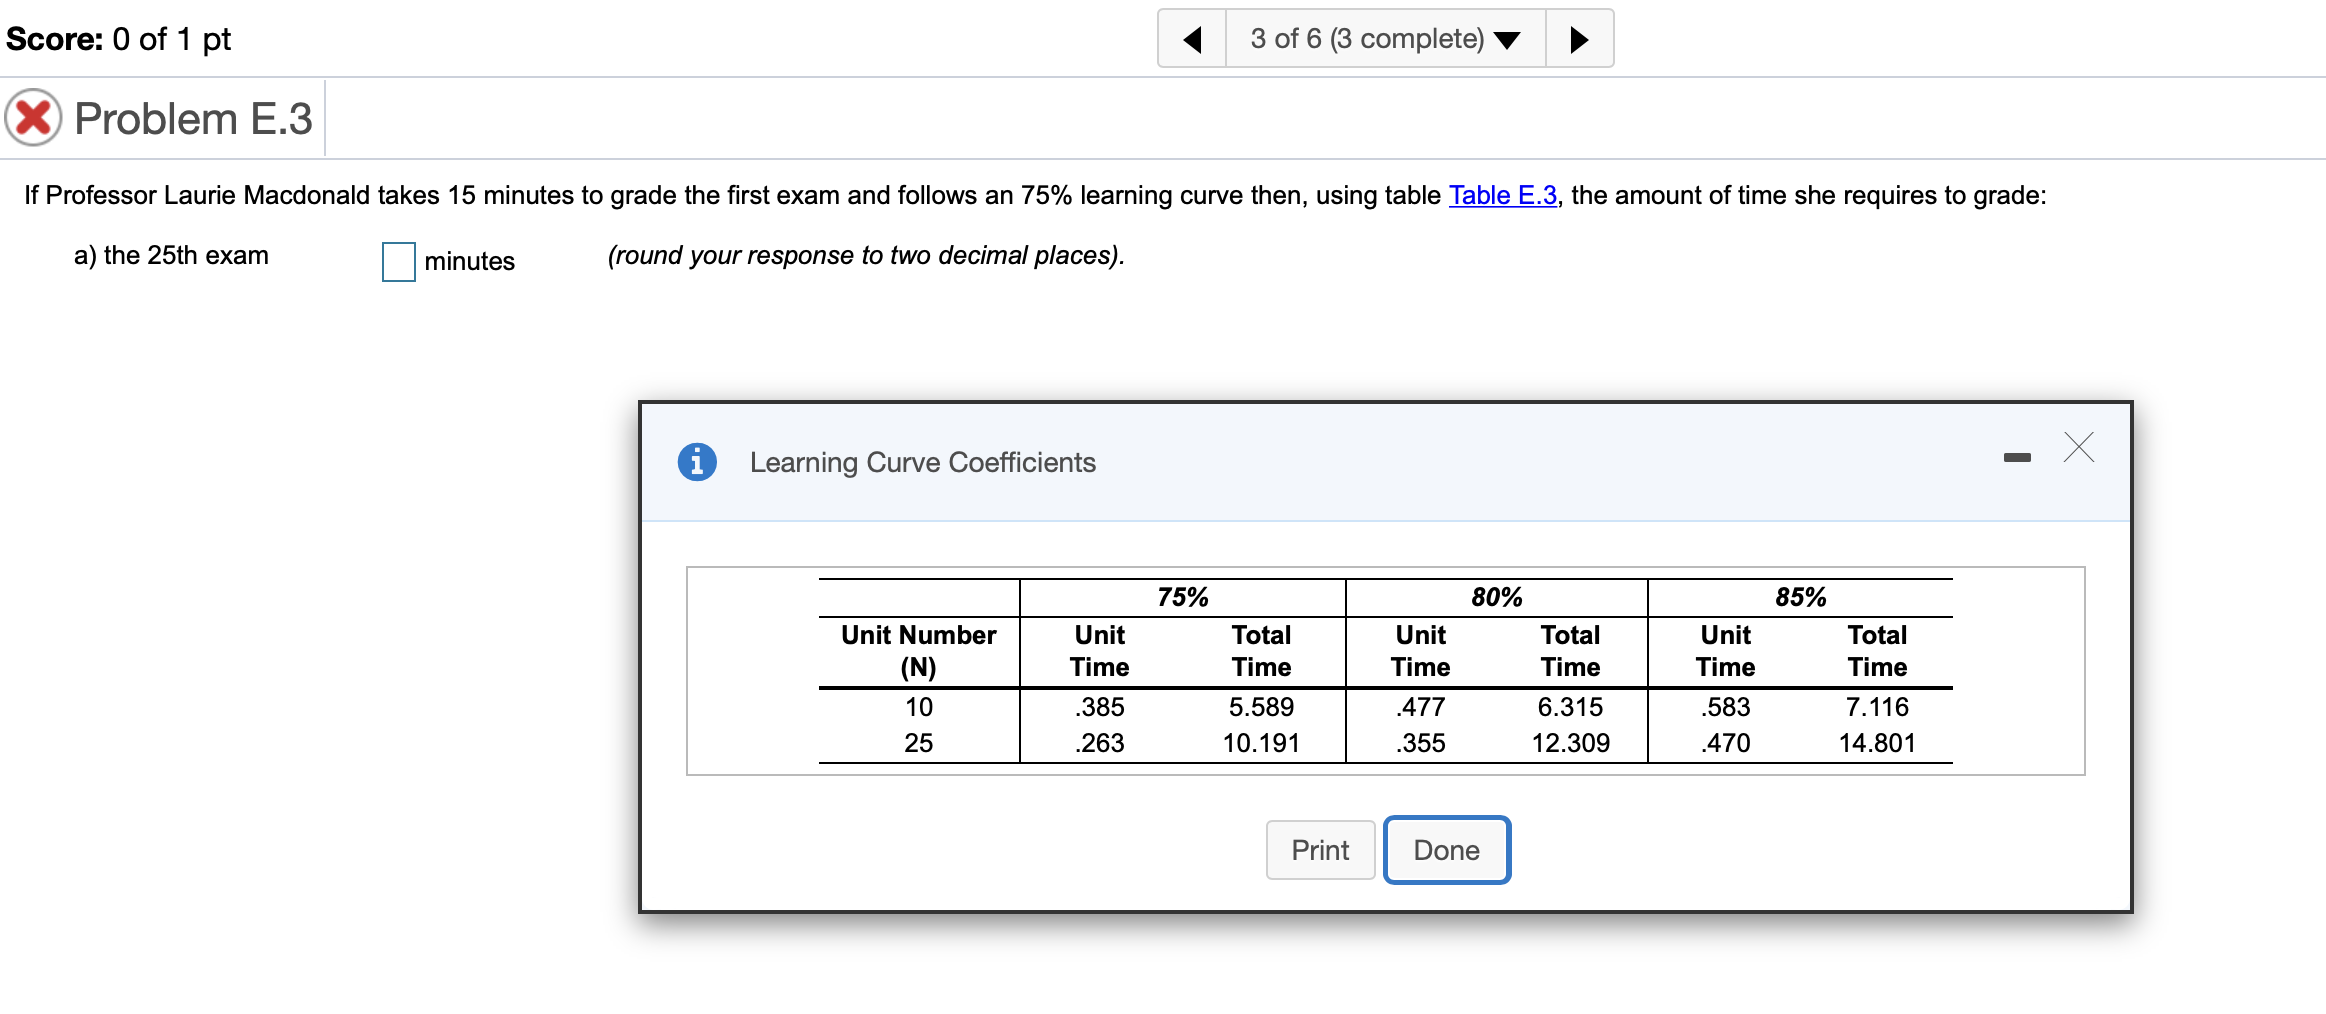Screen dimensions: 2326x1014
Task: Select the 75% column header in table
Action: 1181,596
